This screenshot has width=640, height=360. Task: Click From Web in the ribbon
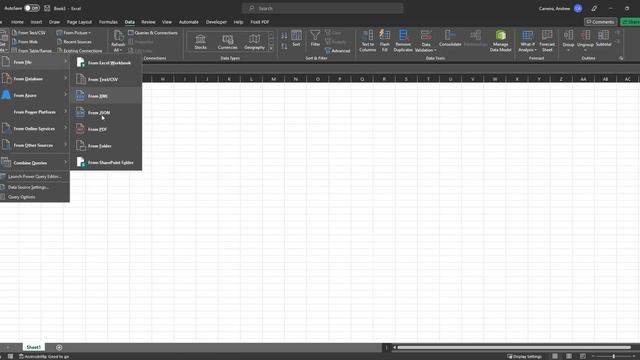[x=25, y=42]
